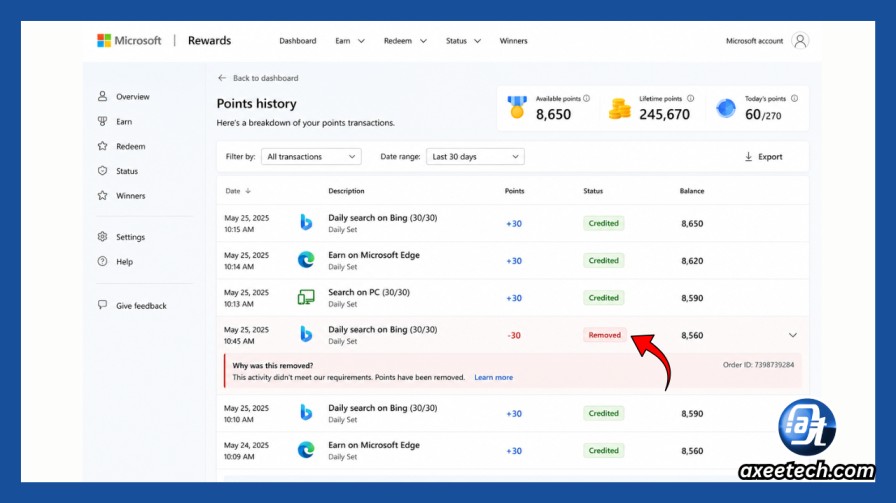Click the 245,670 lifetime points value
This screenshot has width=896, height=503.
pos(665,114)
